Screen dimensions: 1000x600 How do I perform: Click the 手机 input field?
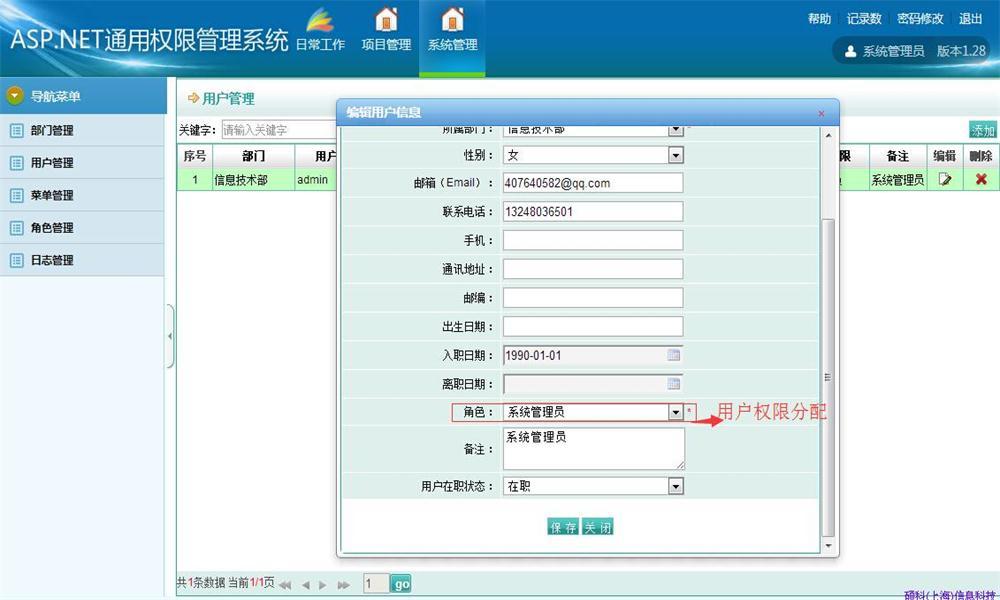[593, 240]
